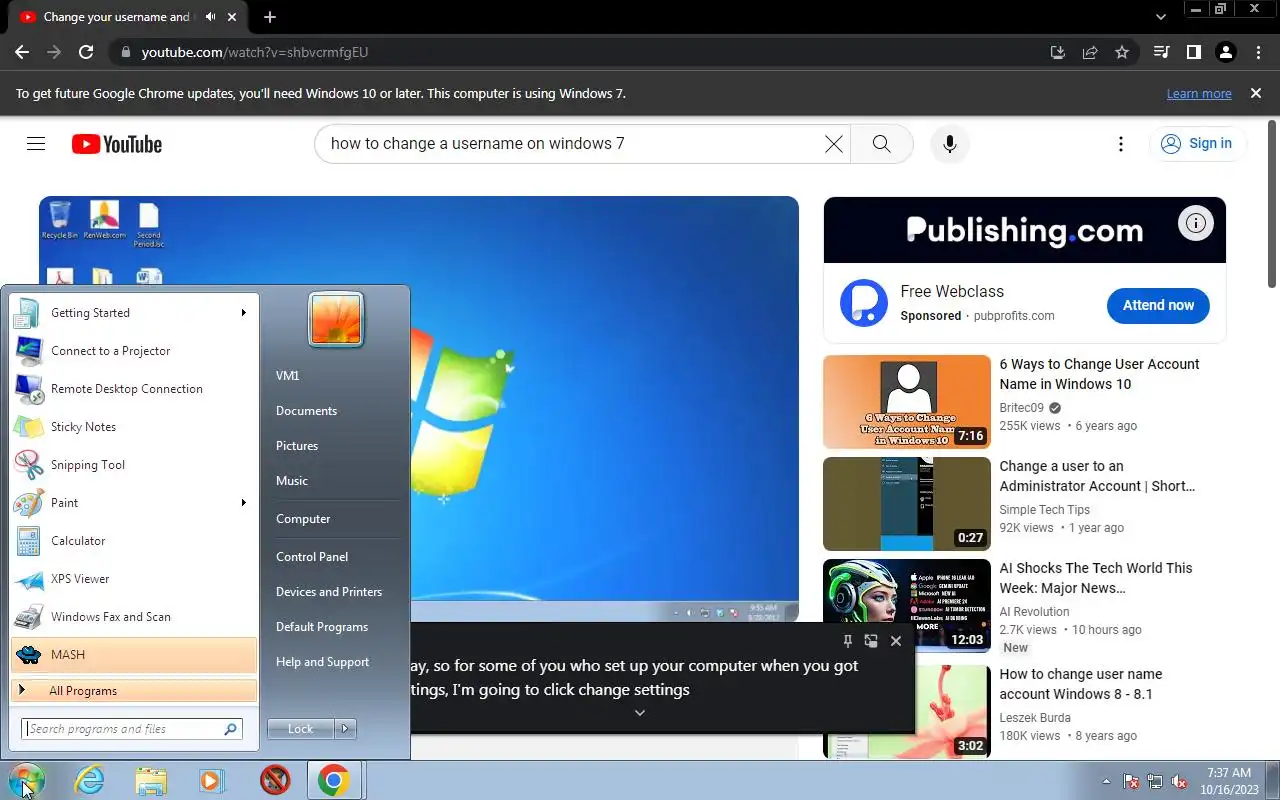Click Start menu search programs field
Screen dimensions: 1280x800
click(132, 729)
